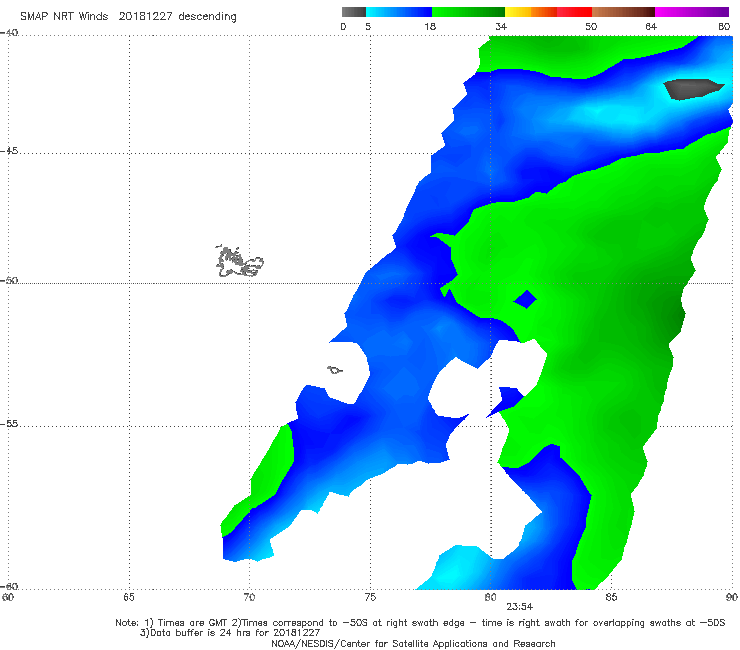The height and width of the screenshot is (650, 740).
Task: Click the yellow-orange segment of the color bar
Action: point(531,12)
